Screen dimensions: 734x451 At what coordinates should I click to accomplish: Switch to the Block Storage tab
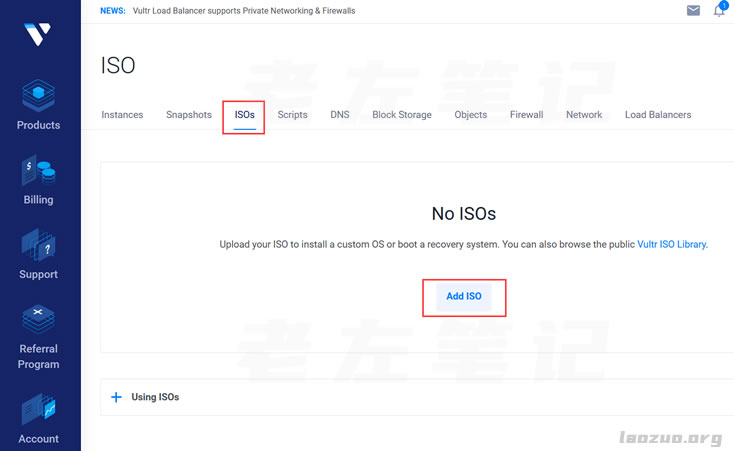(402, 115)
